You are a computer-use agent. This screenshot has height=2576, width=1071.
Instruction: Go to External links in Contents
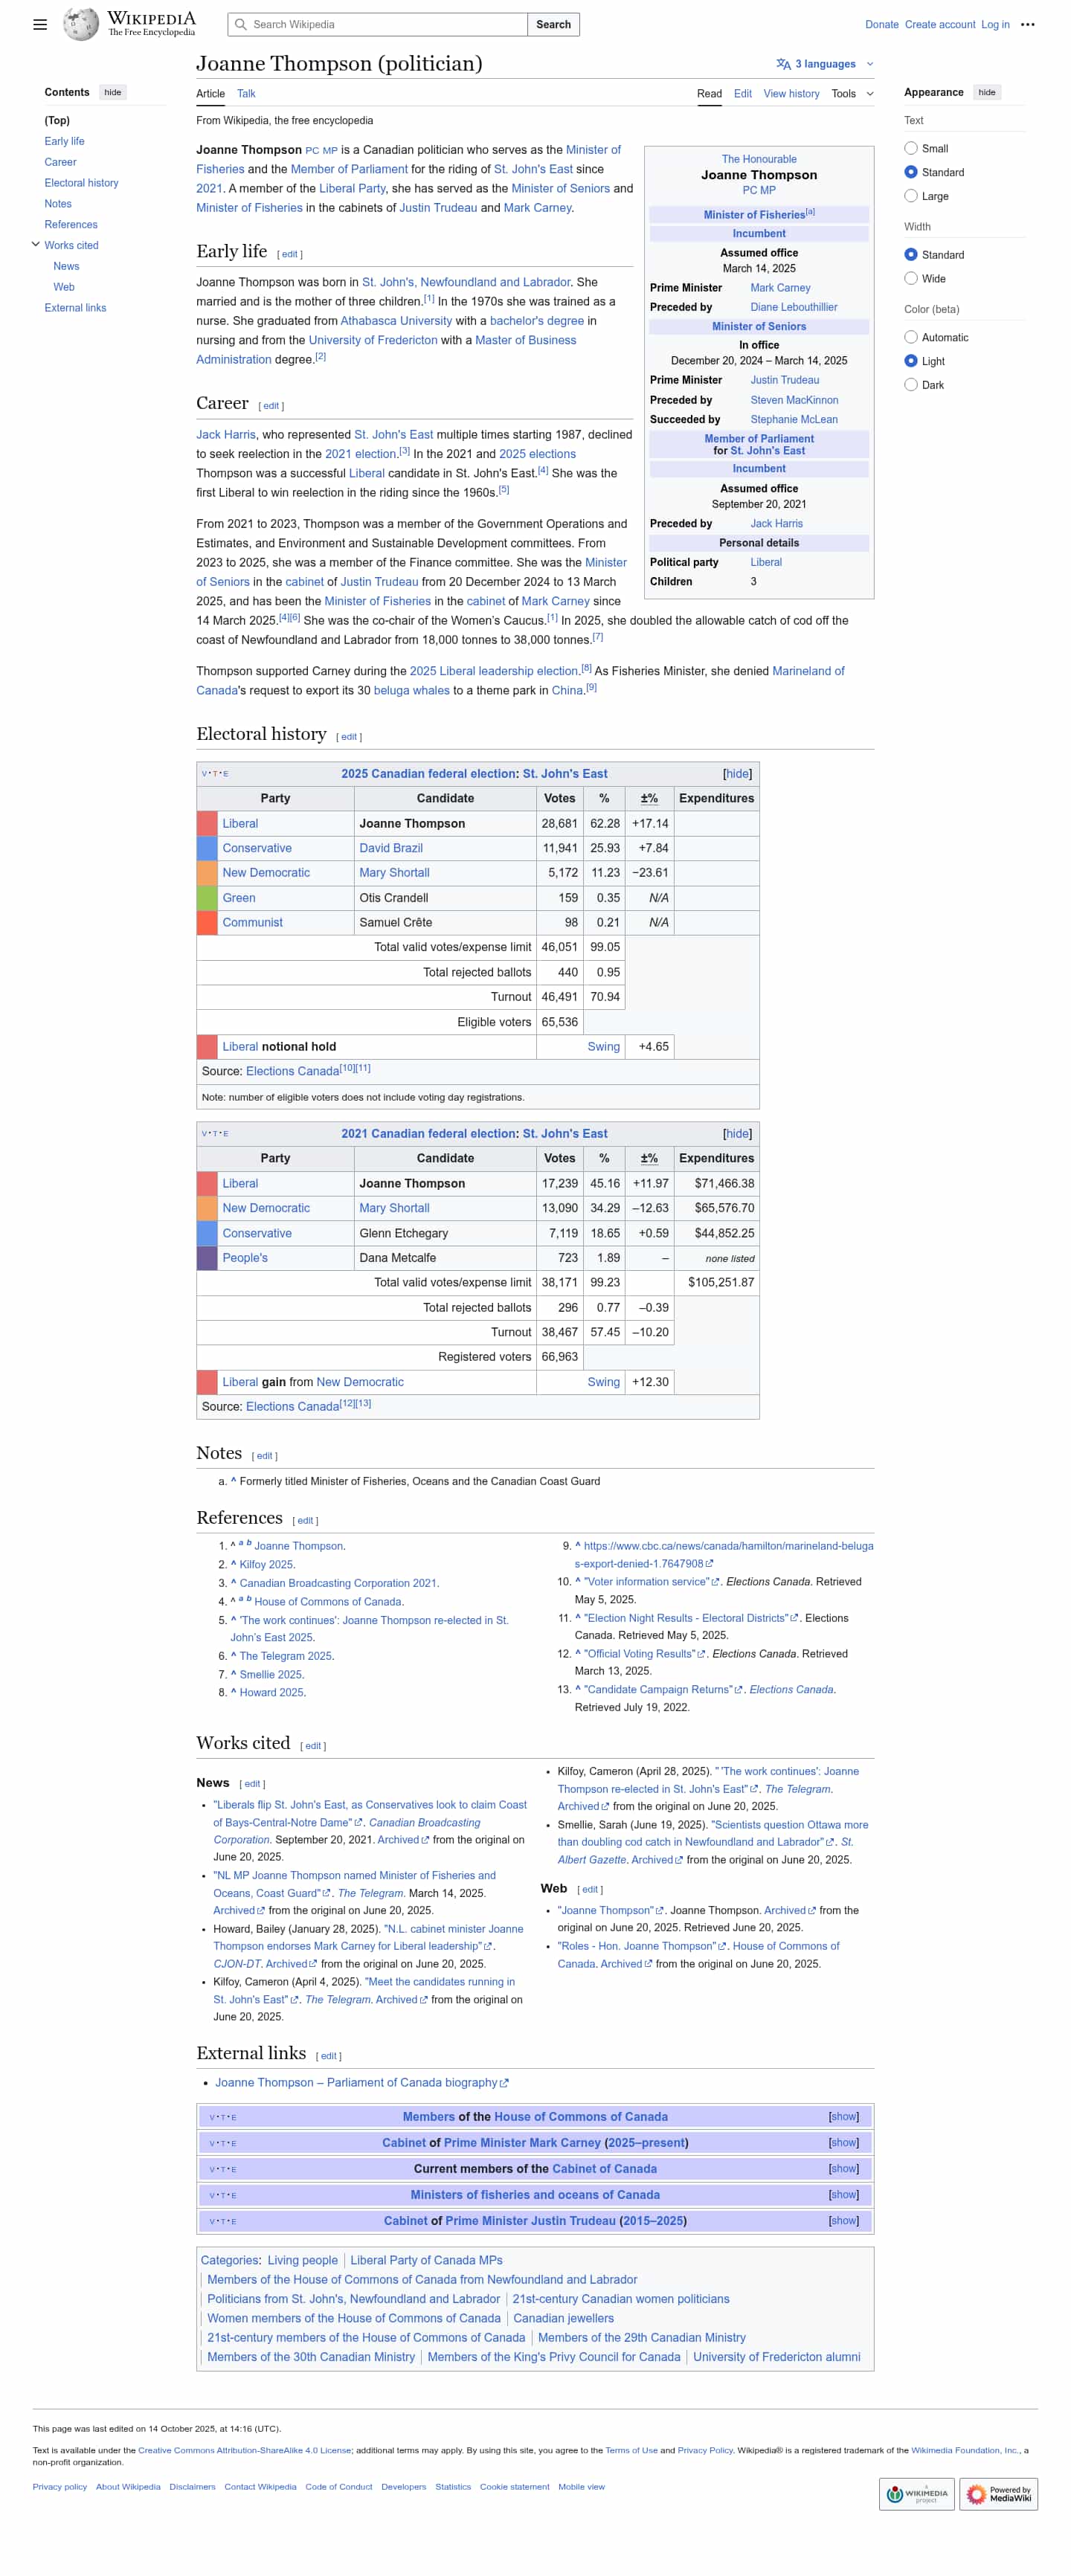[x=75, y=308]
